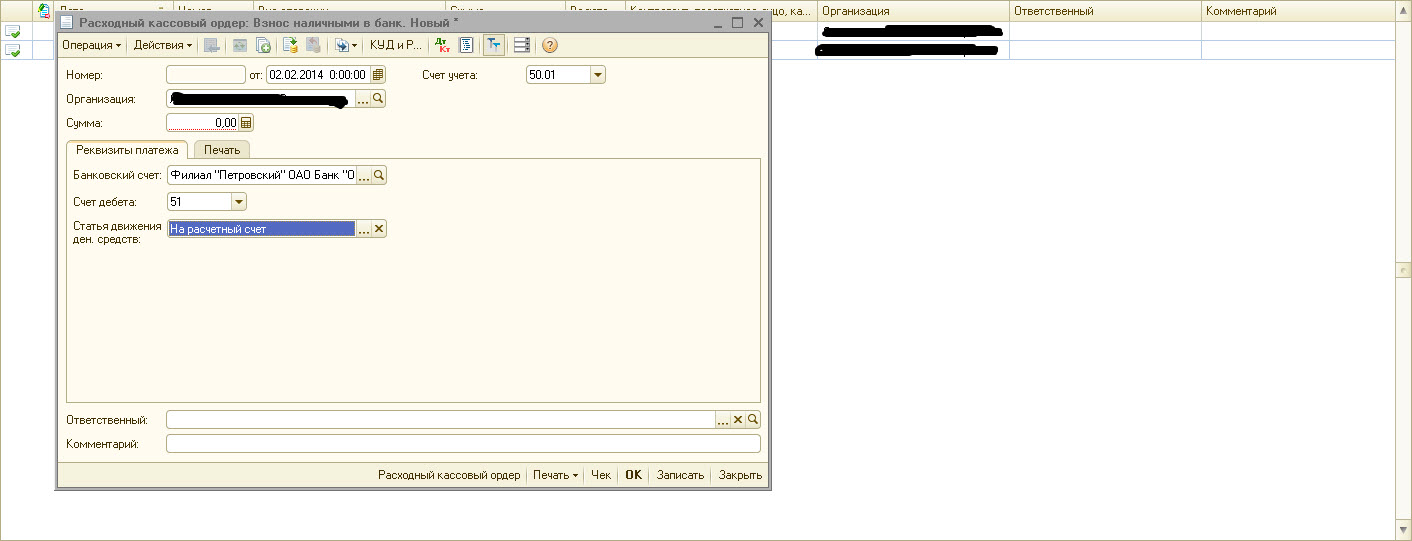The height and width of the screenshot is (541, 1412).
Task: Open the Операция menu
Action: [91, 45]
